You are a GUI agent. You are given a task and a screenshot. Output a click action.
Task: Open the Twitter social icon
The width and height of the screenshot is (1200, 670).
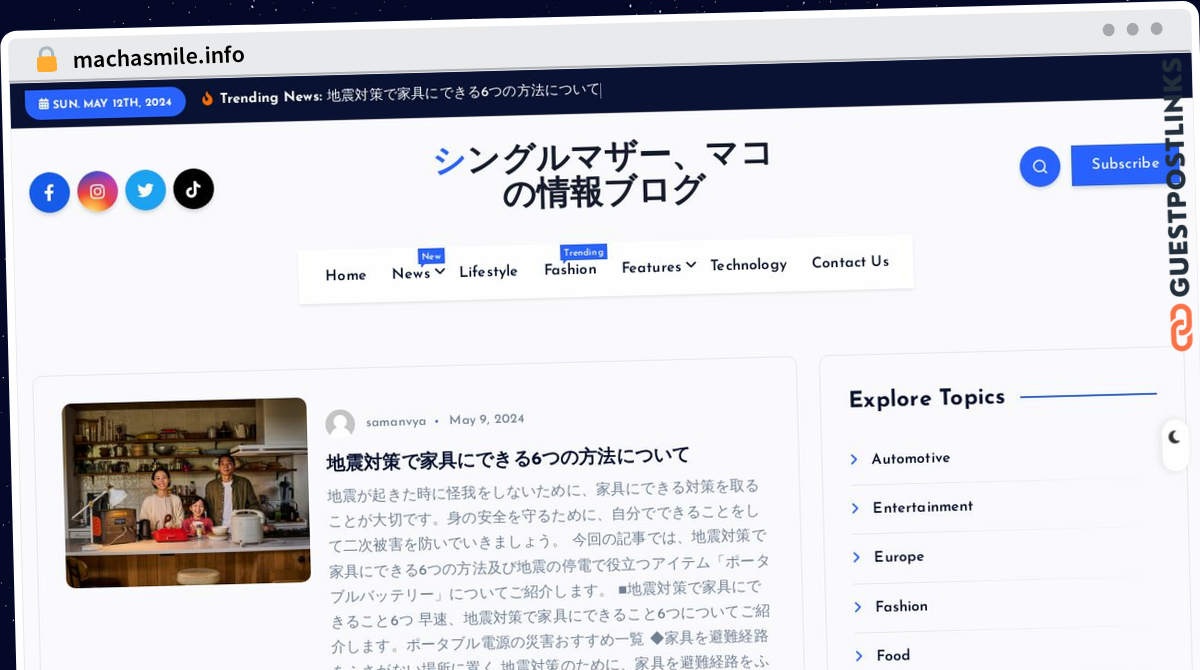coord(145,189)
